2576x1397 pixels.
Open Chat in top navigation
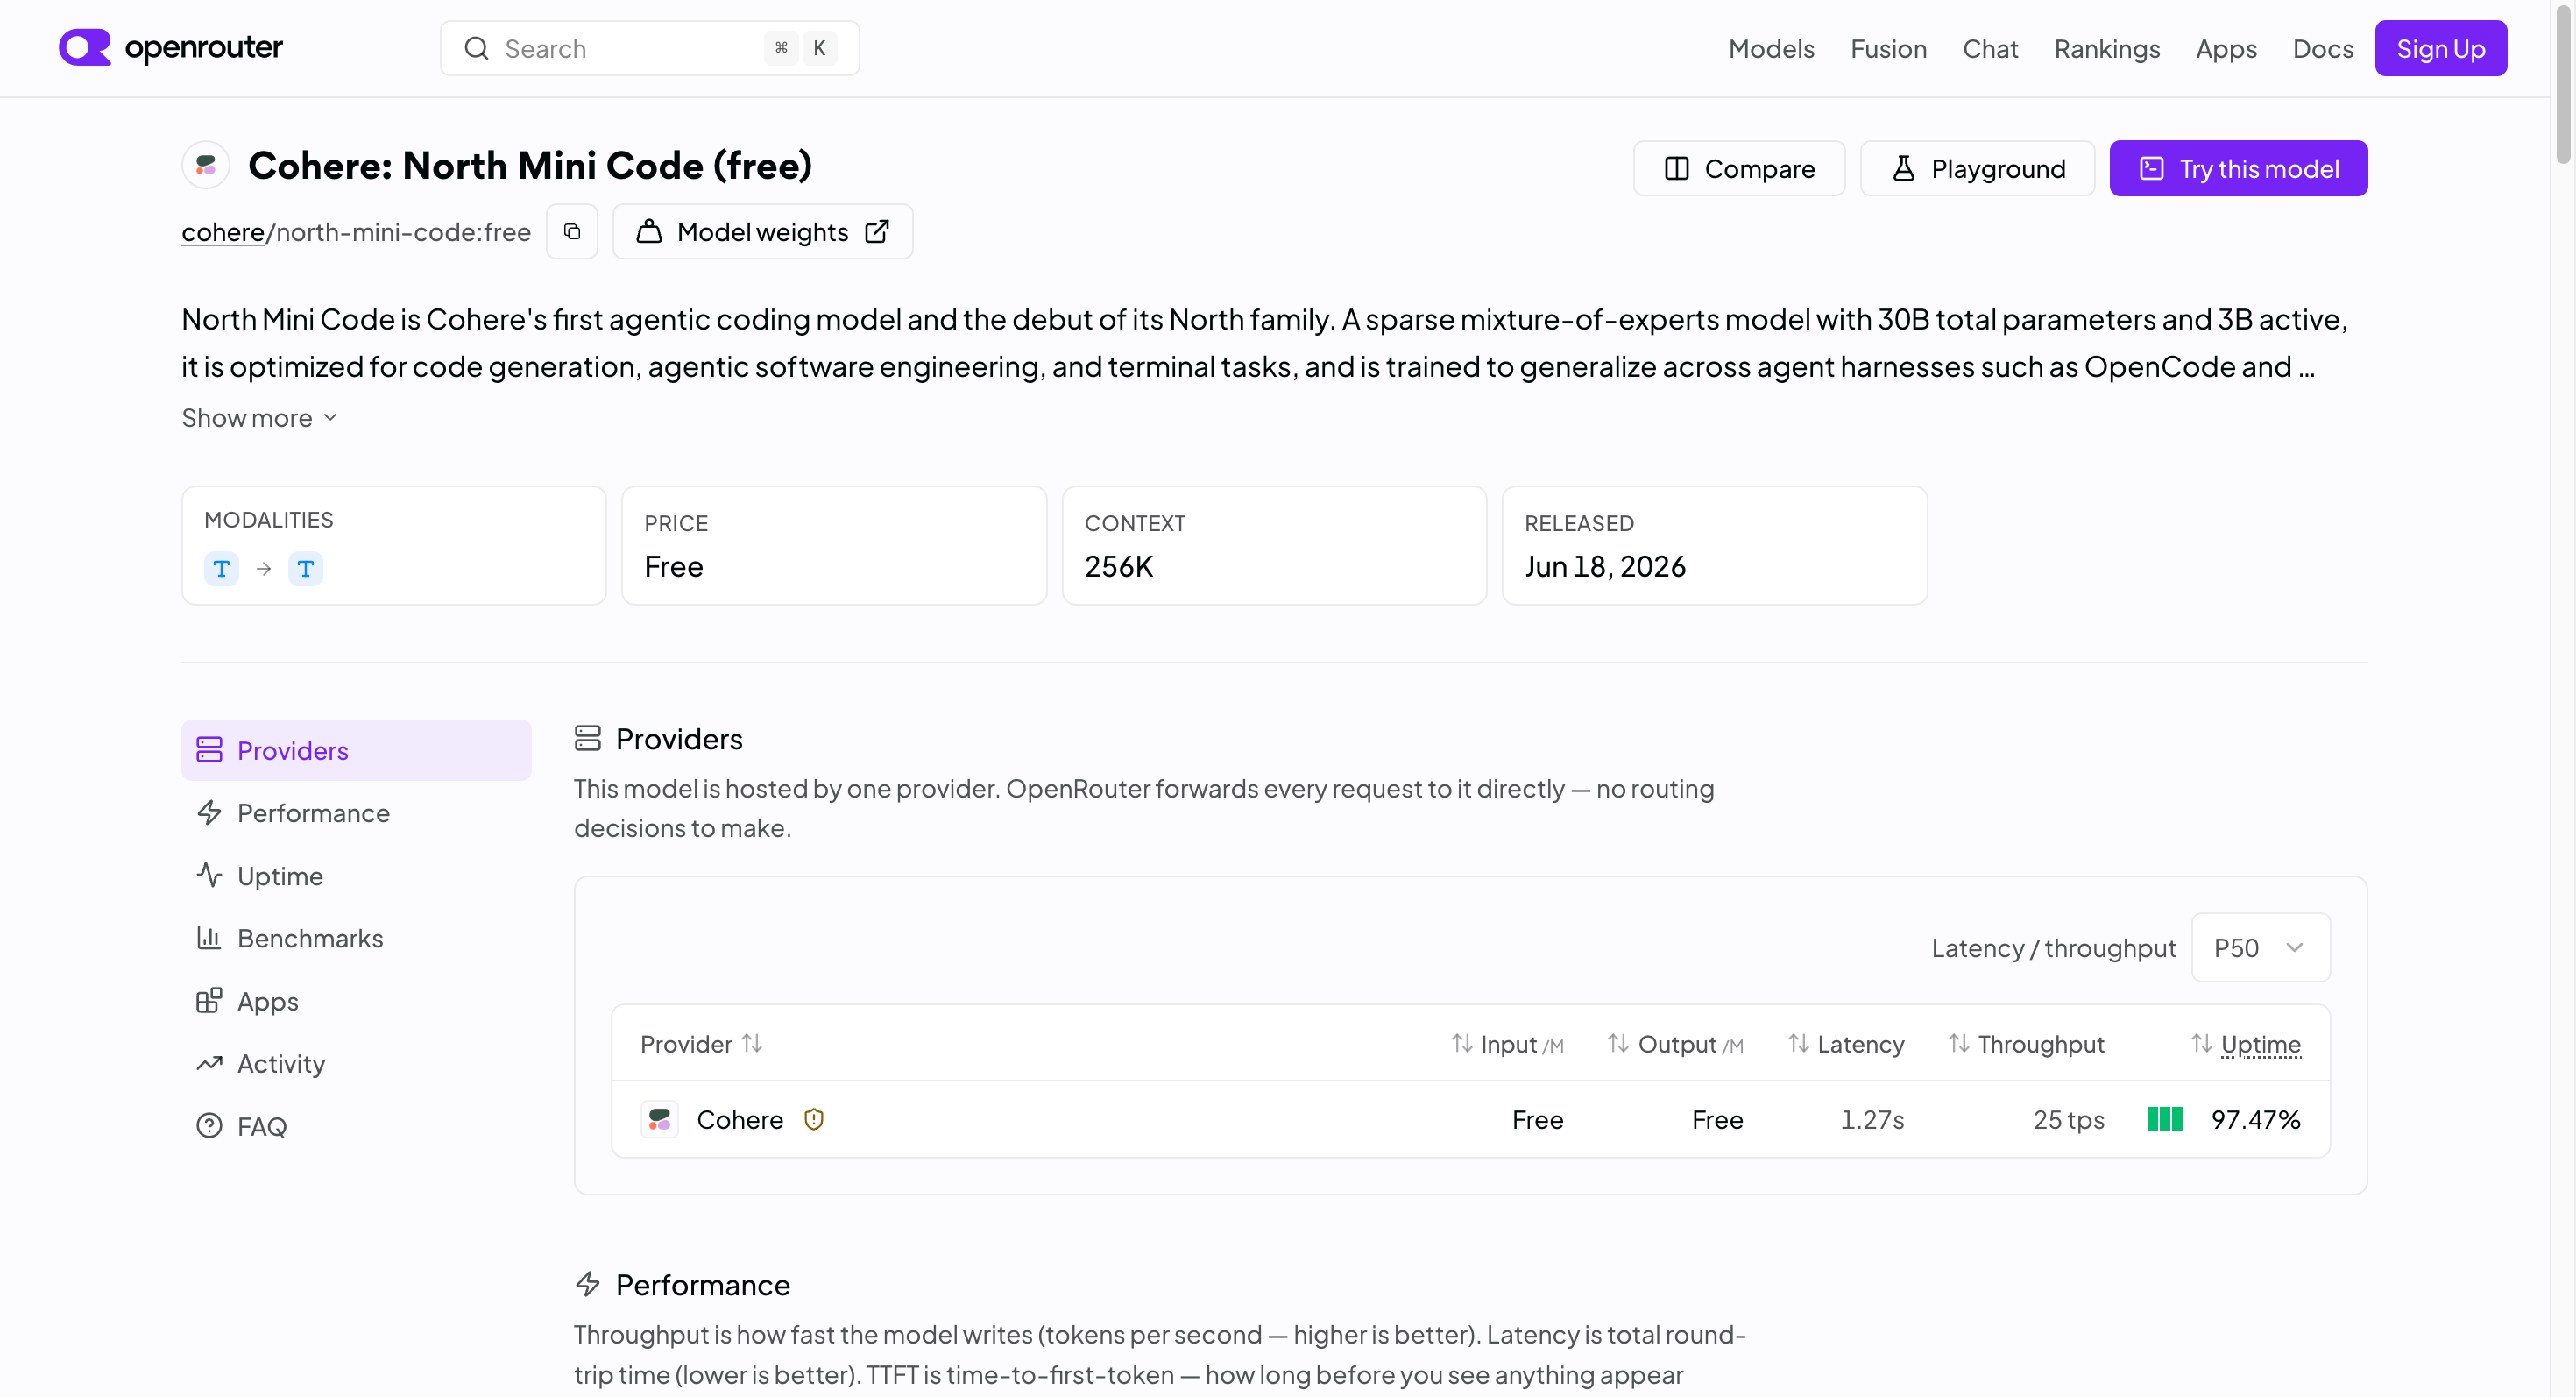coord(1990,49)
